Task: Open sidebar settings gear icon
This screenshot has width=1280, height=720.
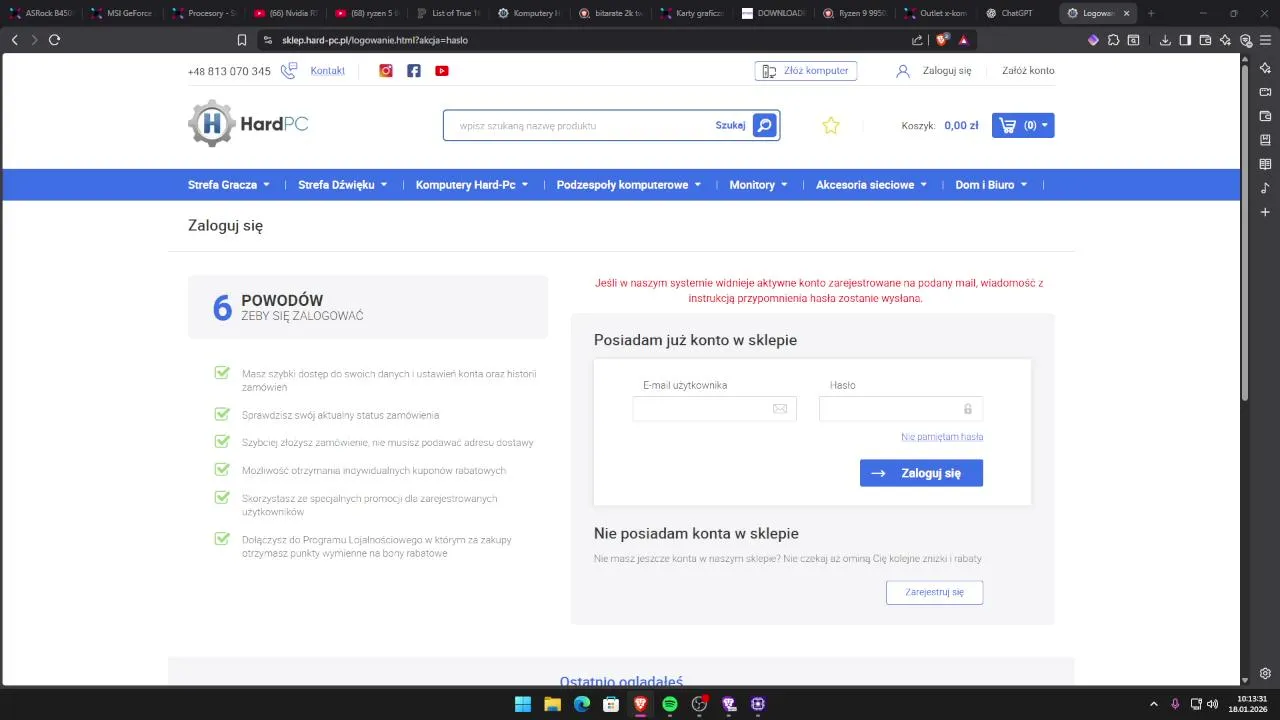Action: pos(1265,673)
